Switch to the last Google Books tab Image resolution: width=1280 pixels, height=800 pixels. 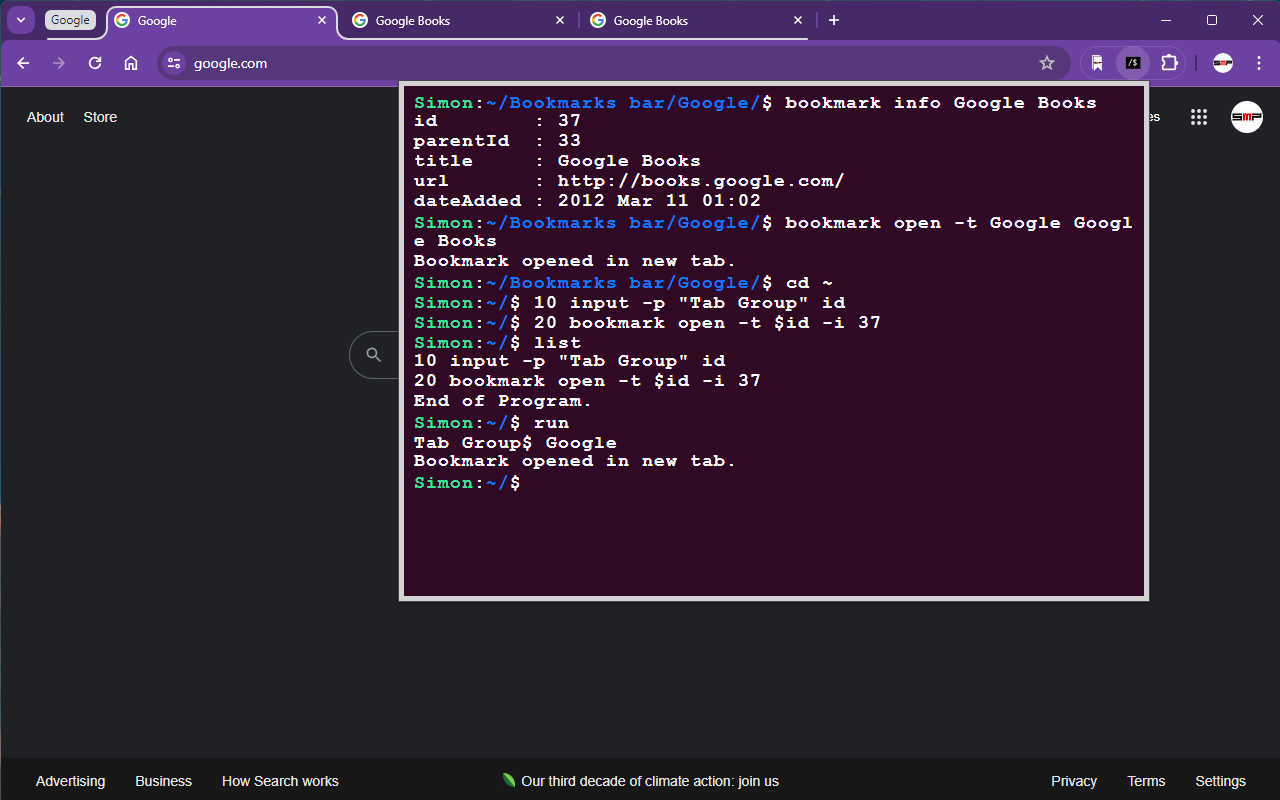coord(698,20)
